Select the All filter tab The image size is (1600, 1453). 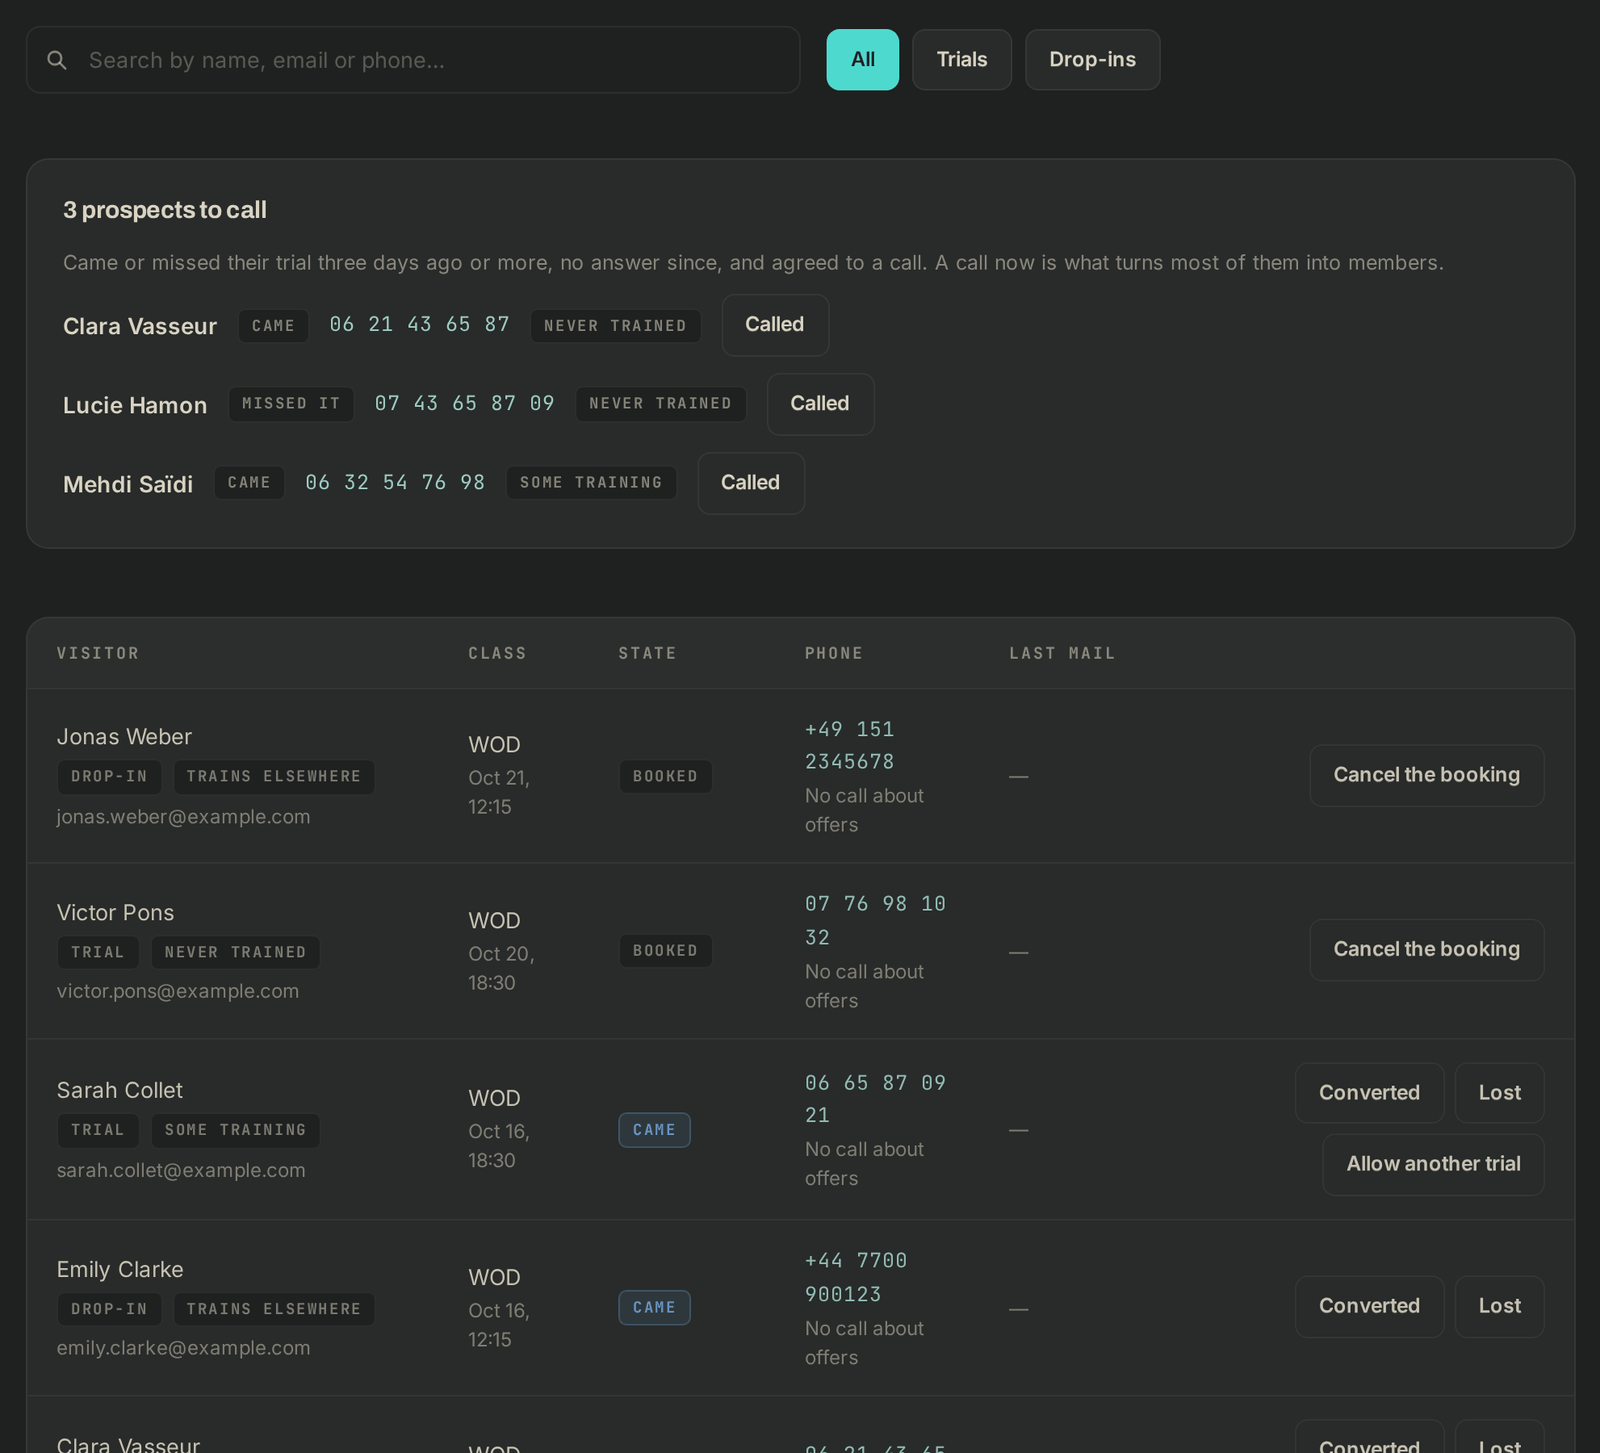[x=862, y=60]
